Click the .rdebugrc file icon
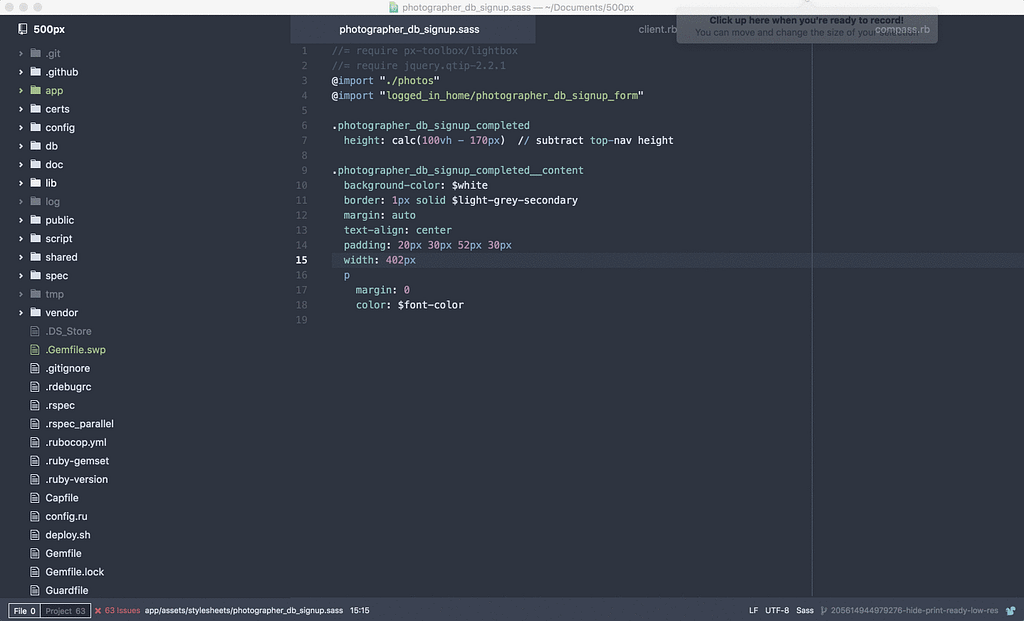The height and width of the screenshot is (621, 1024). click(35, 387)
